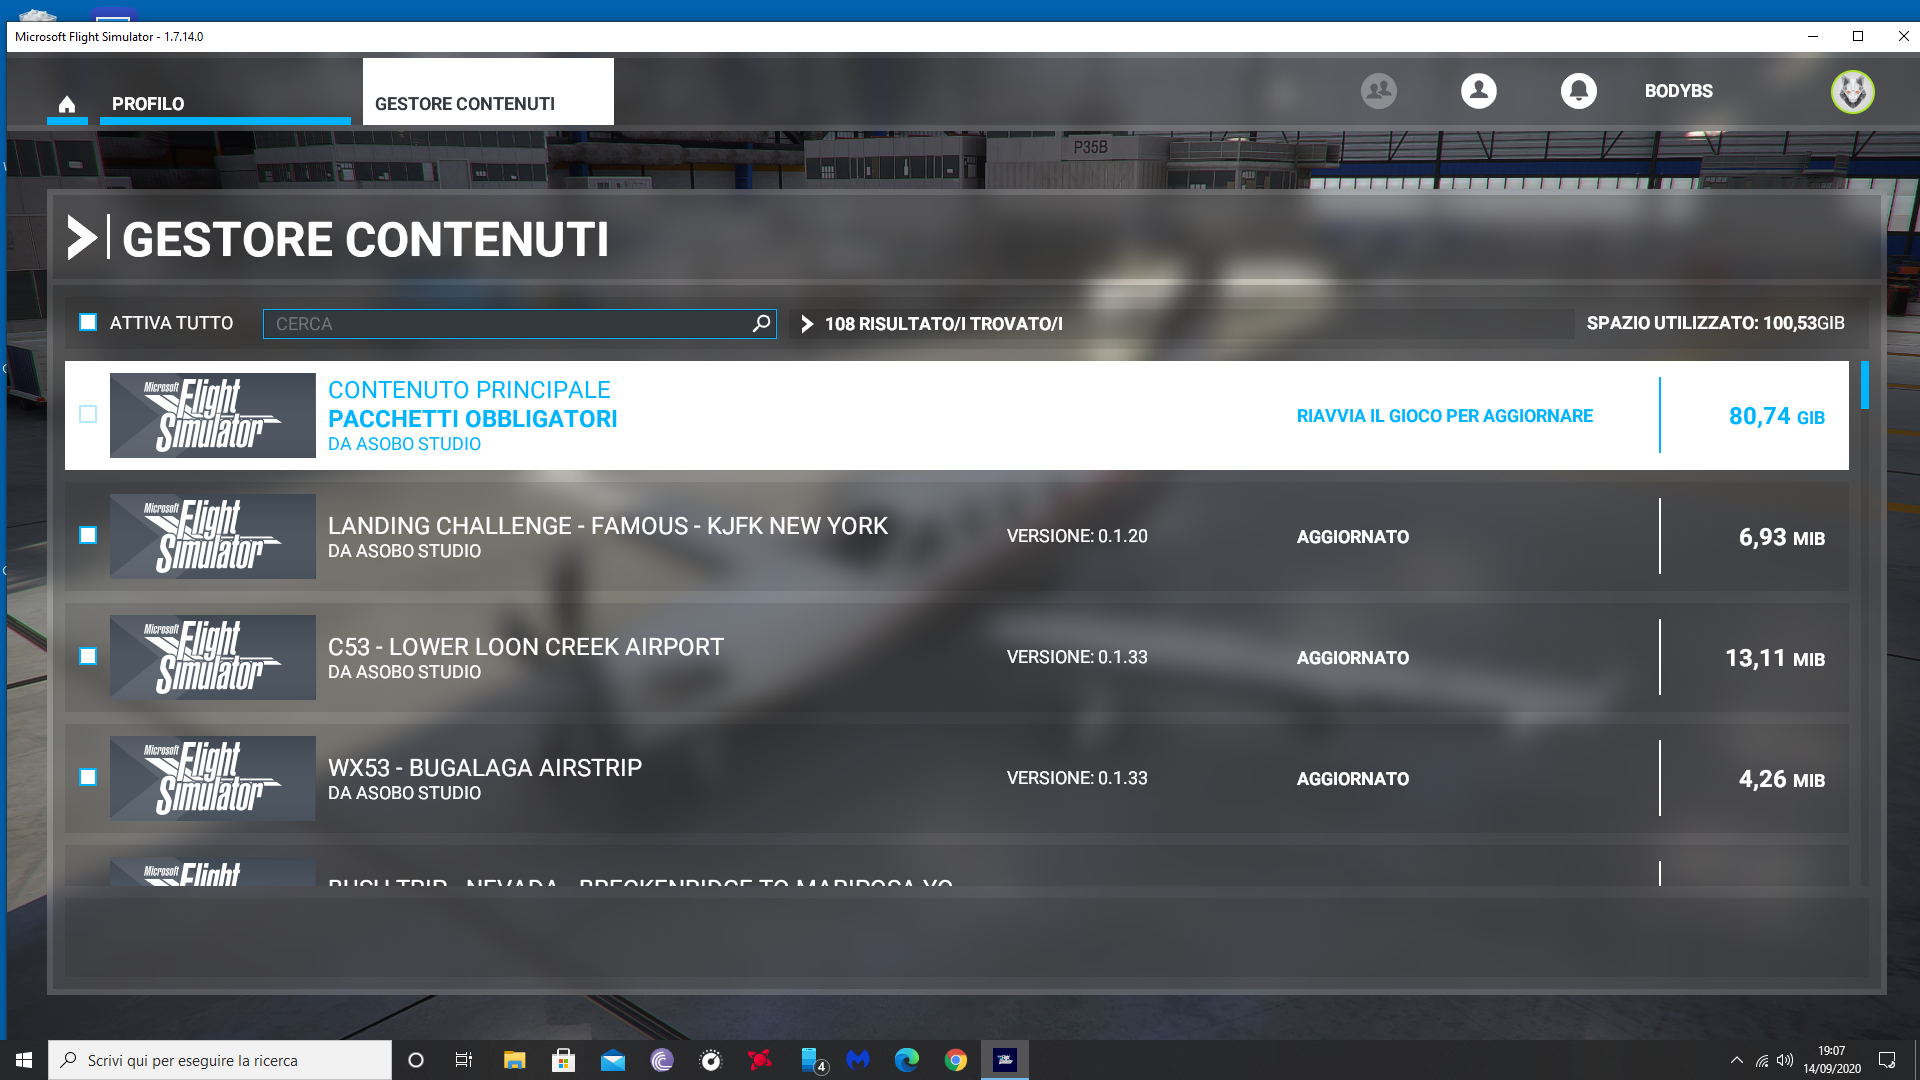1920x1080 pixels.
Task: Click the 13,11 MiB size value
Action: [x=1775, y=658]
